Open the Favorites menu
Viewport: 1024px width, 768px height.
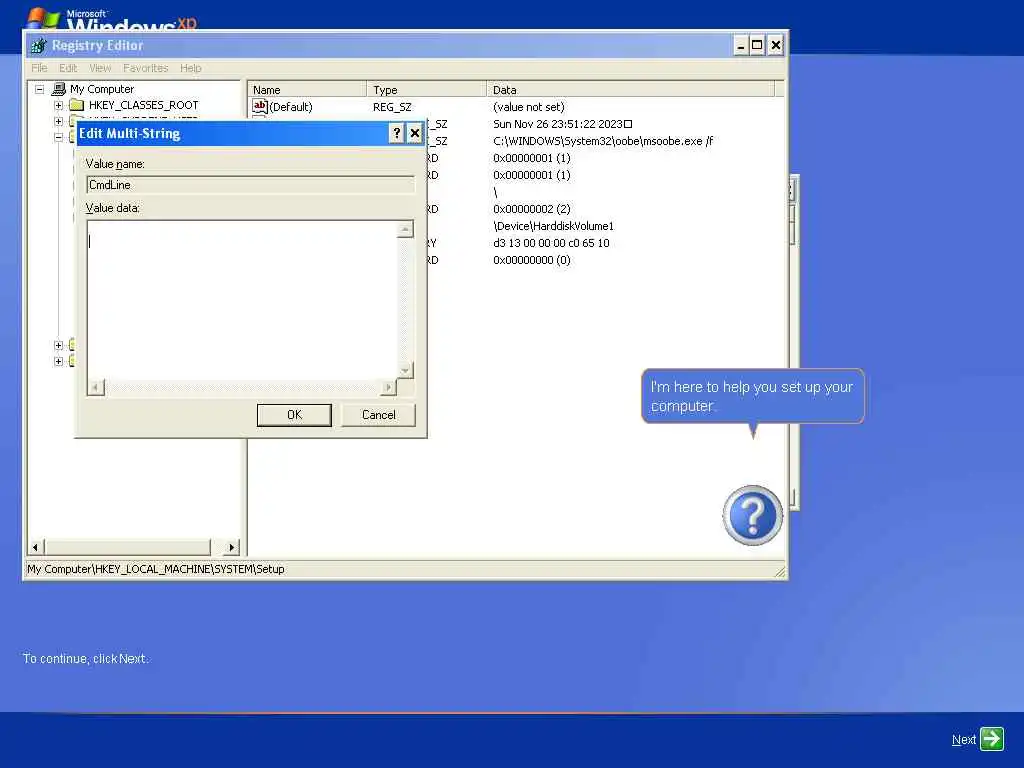pyautogui.click(x=146, y=68)
